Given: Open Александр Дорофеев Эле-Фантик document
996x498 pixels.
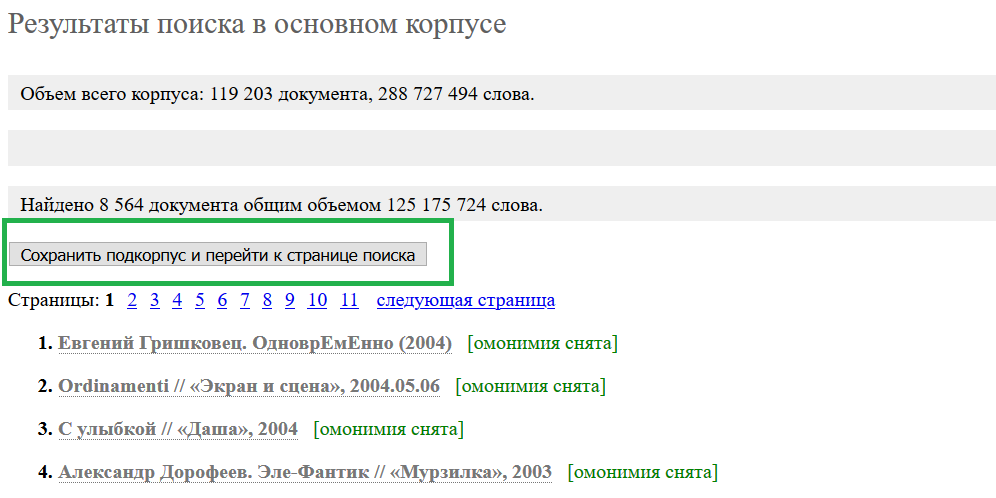Looking at the screenshot, I should (305, 472).
